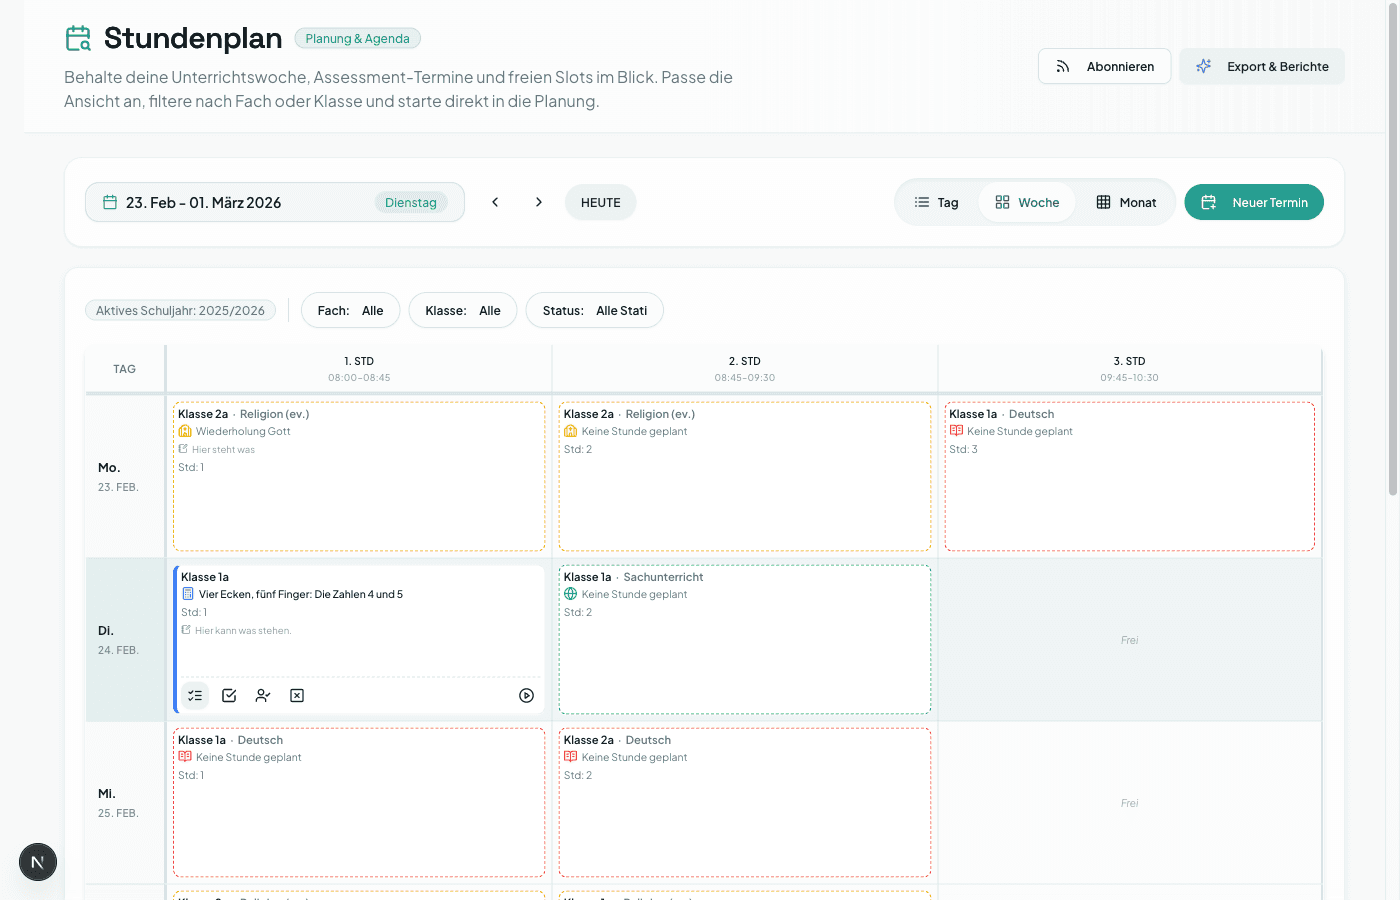1400x900 pixels.
Task: Open the Klasse filter dropdown
Action: (463, 311)
